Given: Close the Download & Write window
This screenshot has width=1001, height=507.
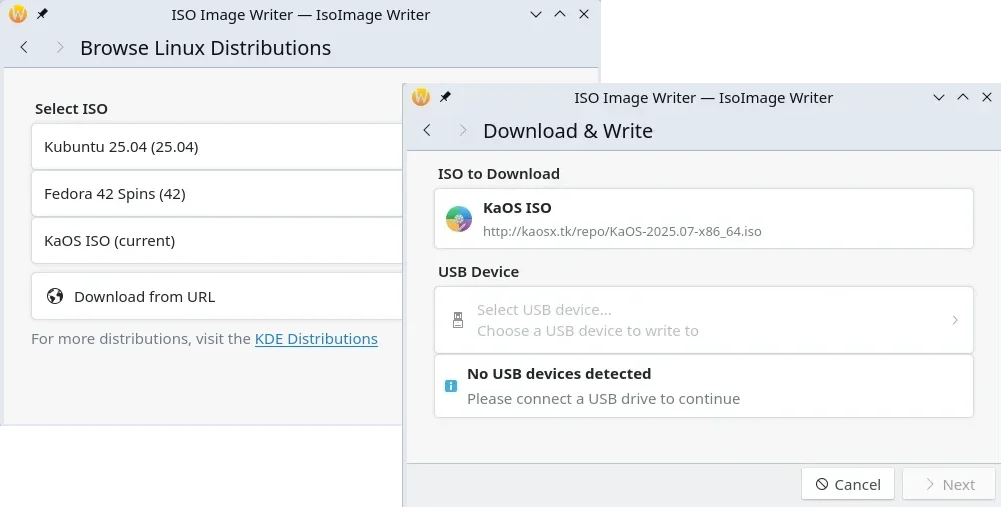Looking at the screenshot, I should [x=987, y=97].
